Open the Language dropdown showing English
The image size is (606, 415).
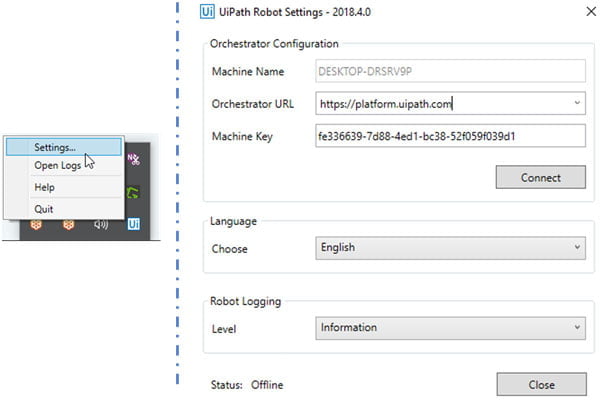pyautogui.click(x=450, y=248)
